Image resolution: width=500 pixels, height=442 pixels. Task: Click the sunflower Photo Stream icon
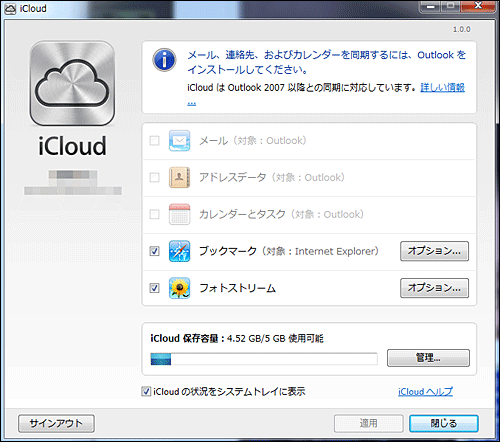(179, 288)
